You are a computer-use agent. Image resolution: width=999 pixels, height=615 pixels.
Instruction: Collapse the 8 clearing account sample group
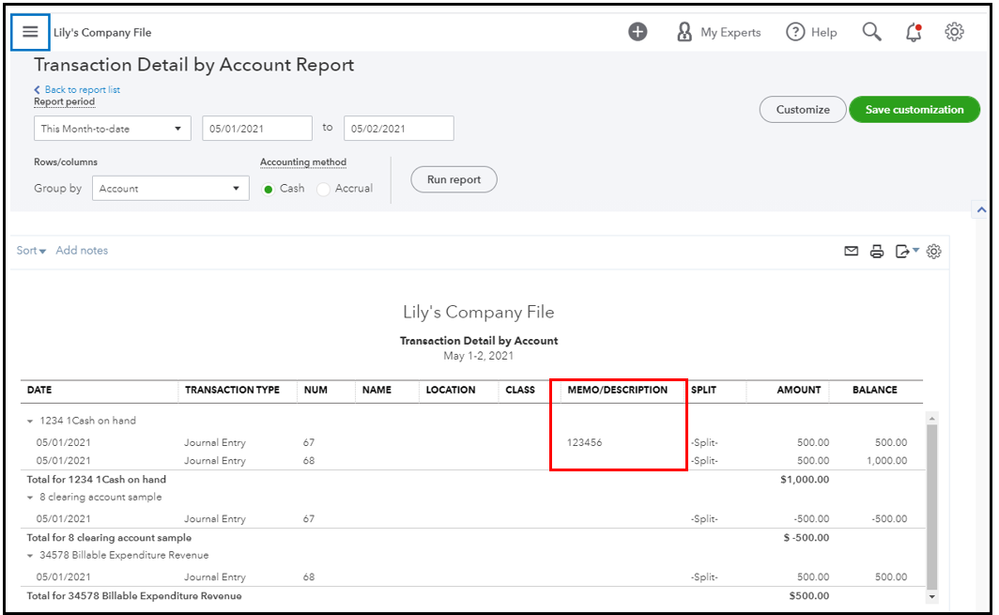tap(30, 498)
